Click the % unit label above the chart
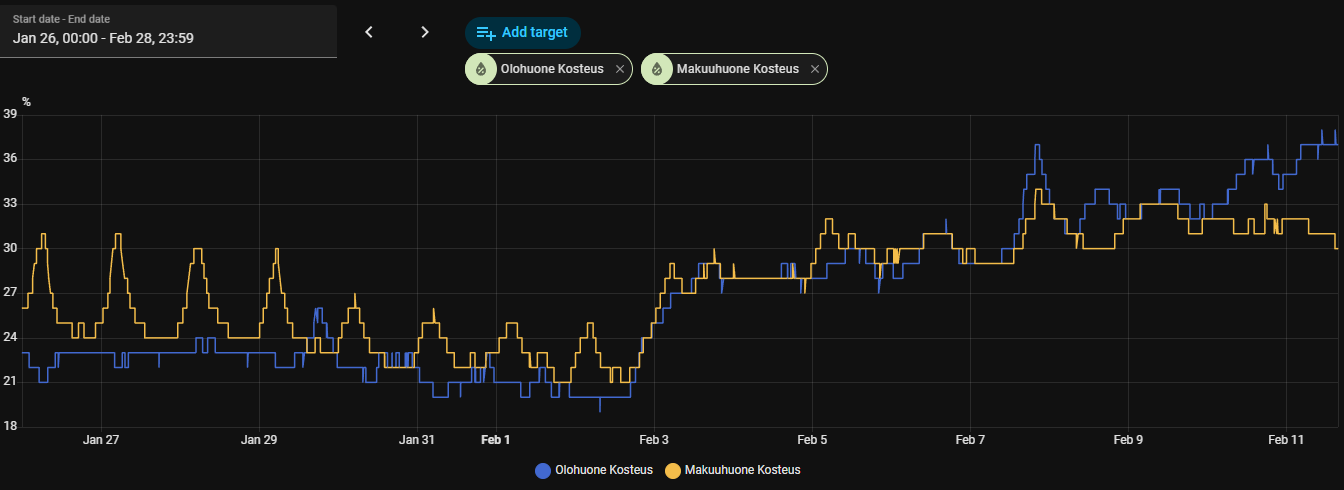Image resolution: width=1344 pixels, height=490 pixels. click(27, 101)
